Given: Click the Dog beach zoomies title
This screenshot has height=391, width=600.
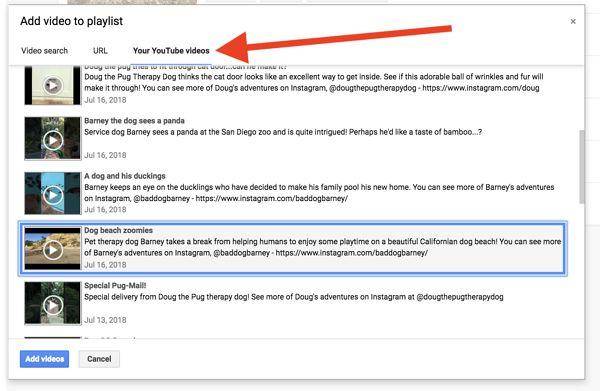Looking at the screenshot, I should click(x=118, y=230).
